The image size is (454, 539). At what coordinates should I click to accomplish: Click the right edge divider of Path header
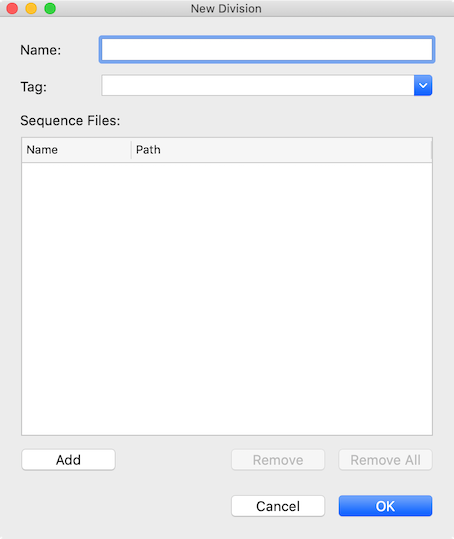pos(431,150)
